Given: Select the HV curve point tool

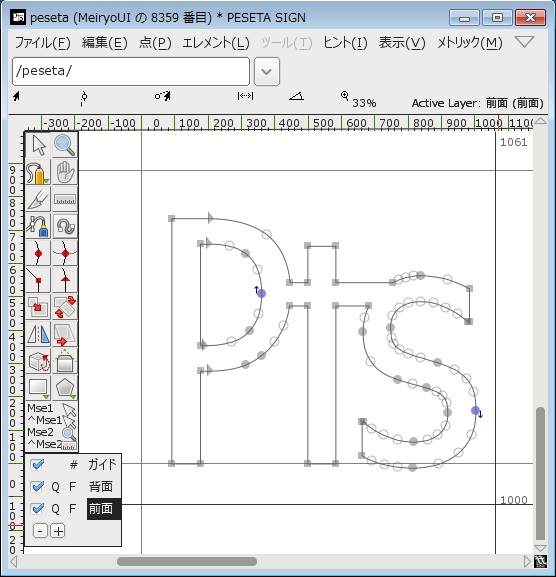Looking at the screenshot, I should tap(65, 253).
